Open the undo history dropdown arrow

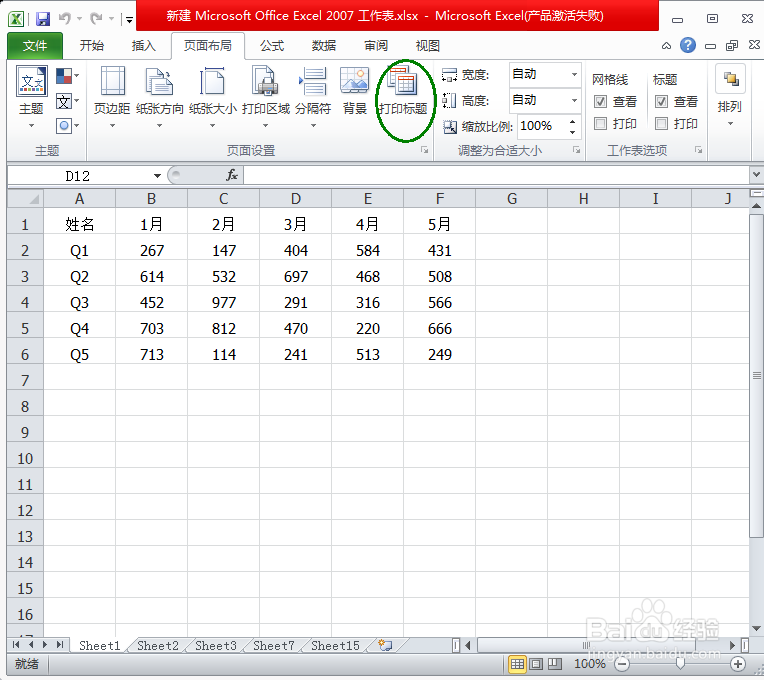point(79,19)
